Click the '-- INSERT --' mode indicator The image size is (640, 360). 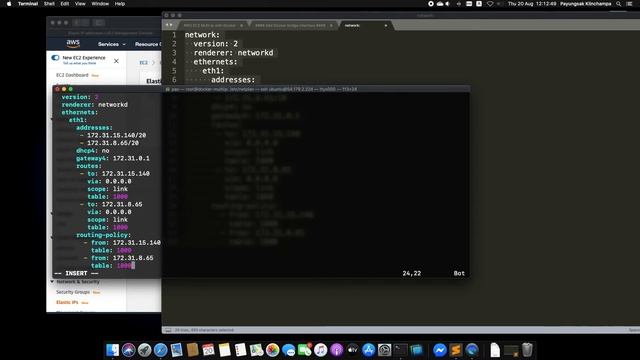coord(76,273)
